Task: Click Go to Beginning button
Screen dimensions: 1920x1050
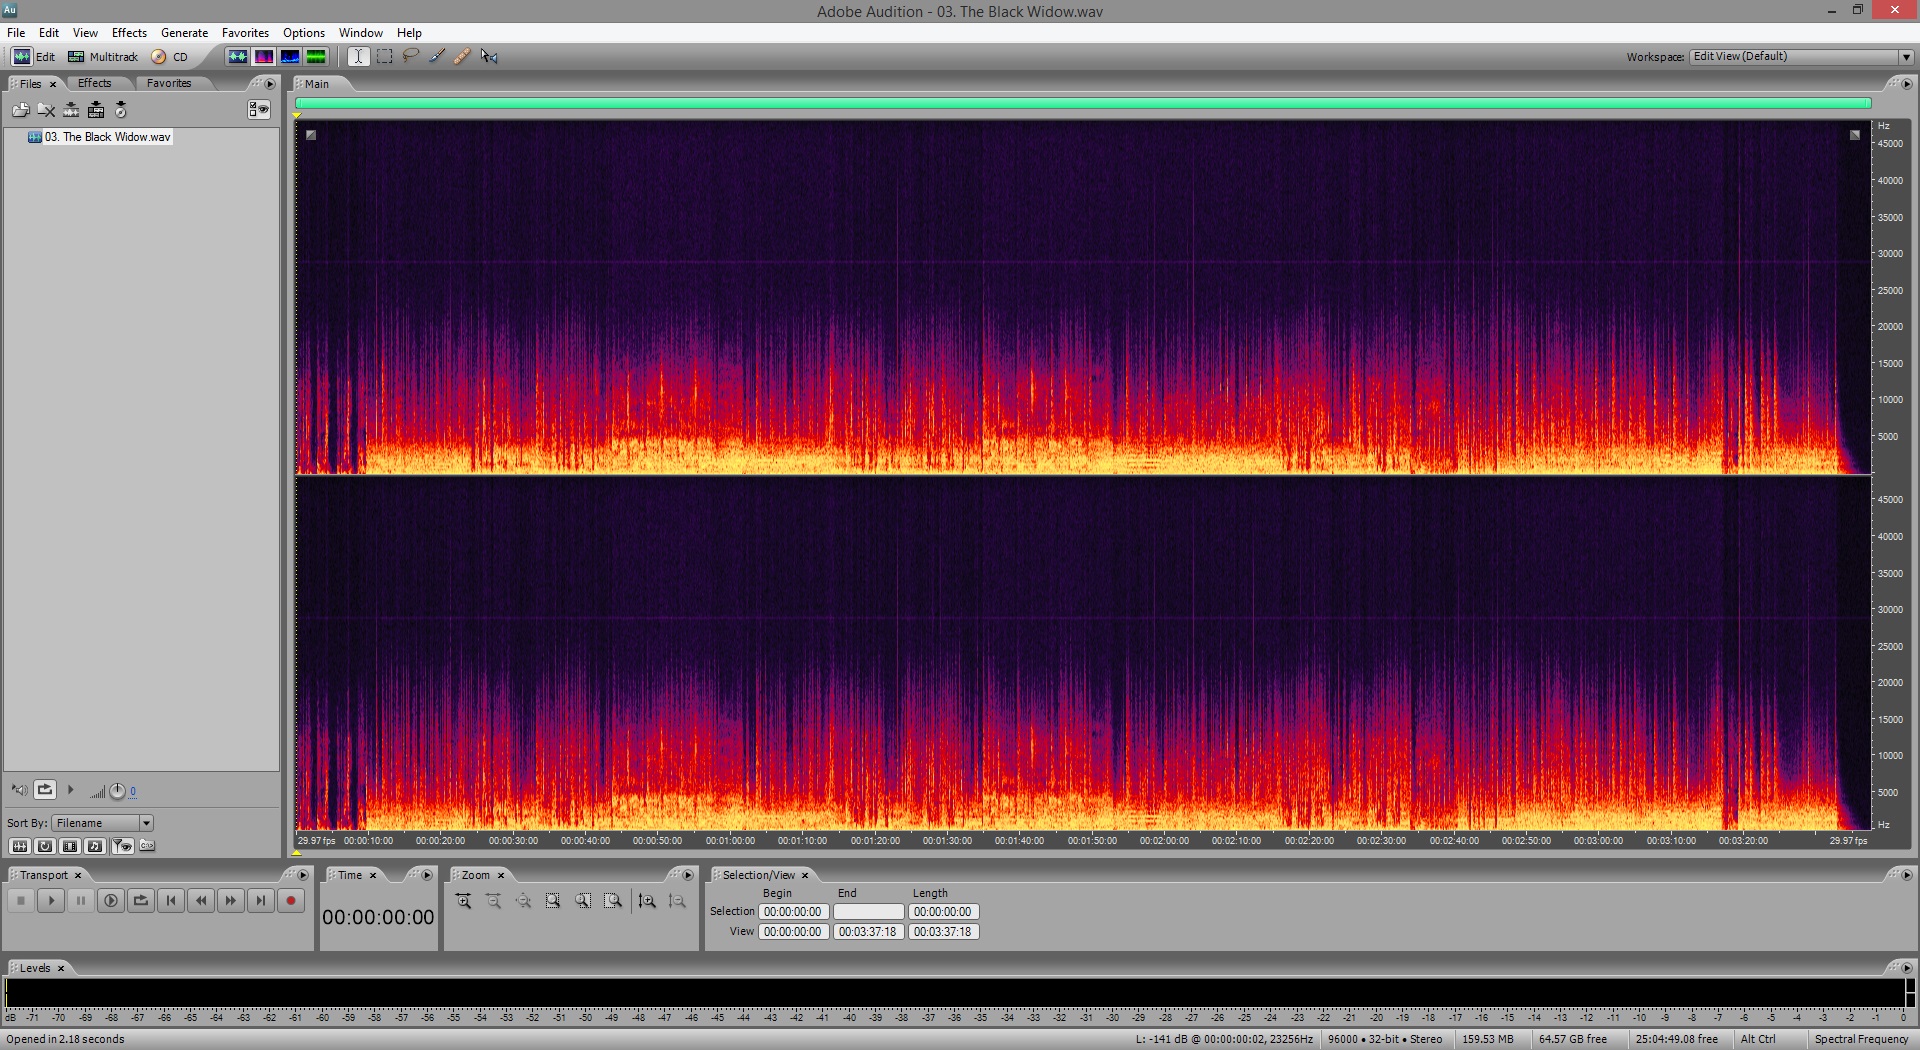Action: [171, 901]
